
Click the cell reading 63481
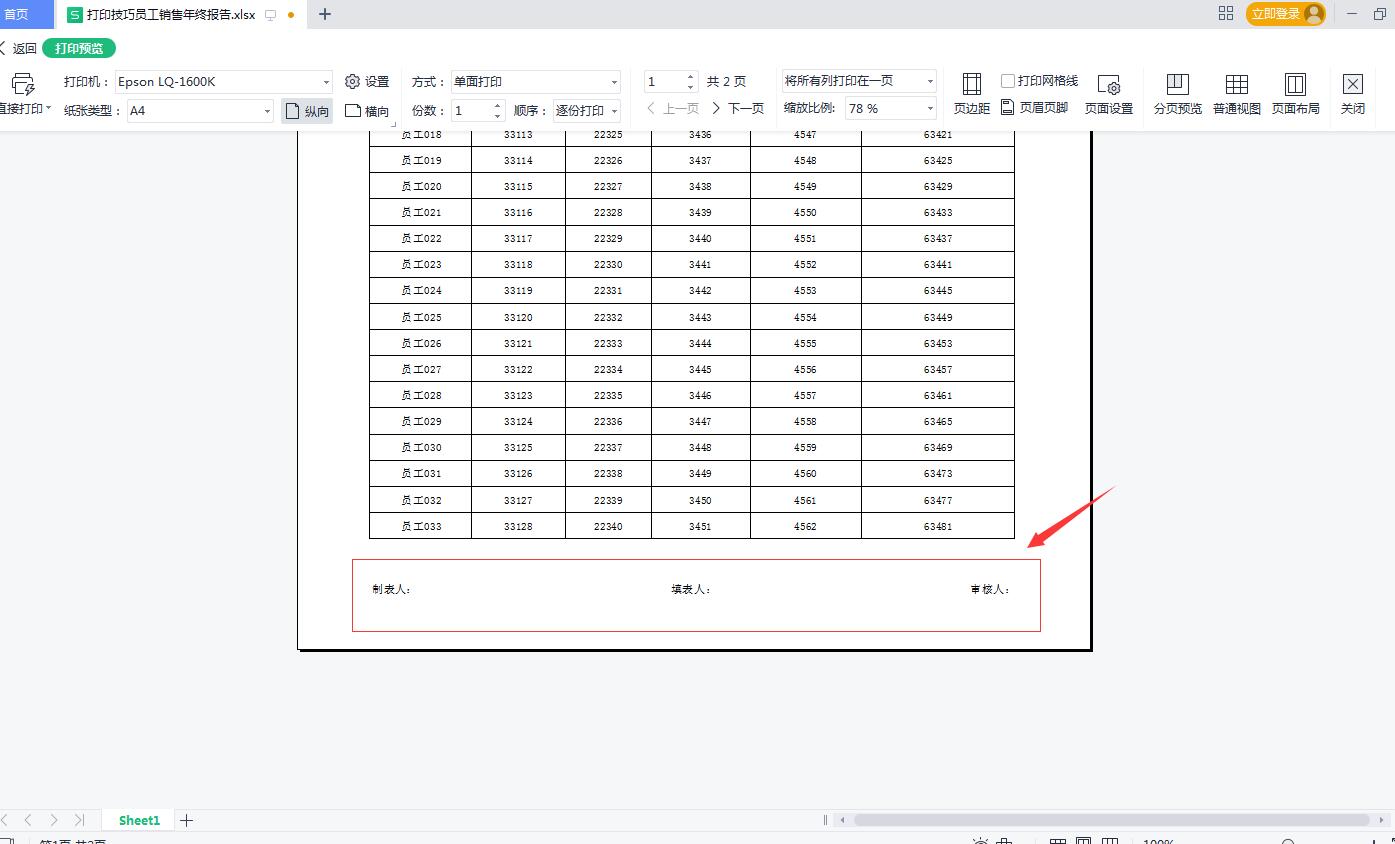tap(938, 526)
